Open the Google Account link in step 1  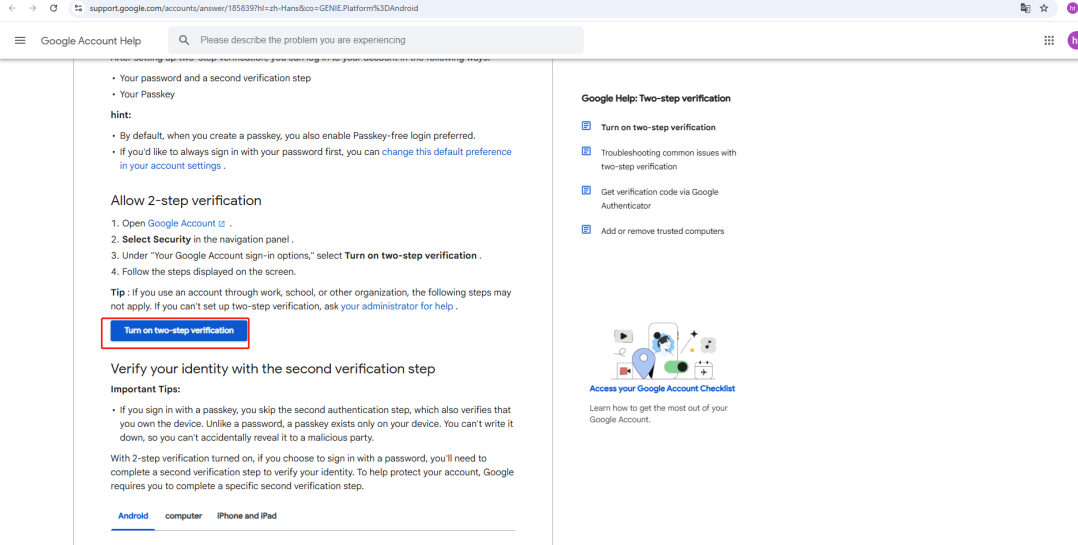pos(182,223)
